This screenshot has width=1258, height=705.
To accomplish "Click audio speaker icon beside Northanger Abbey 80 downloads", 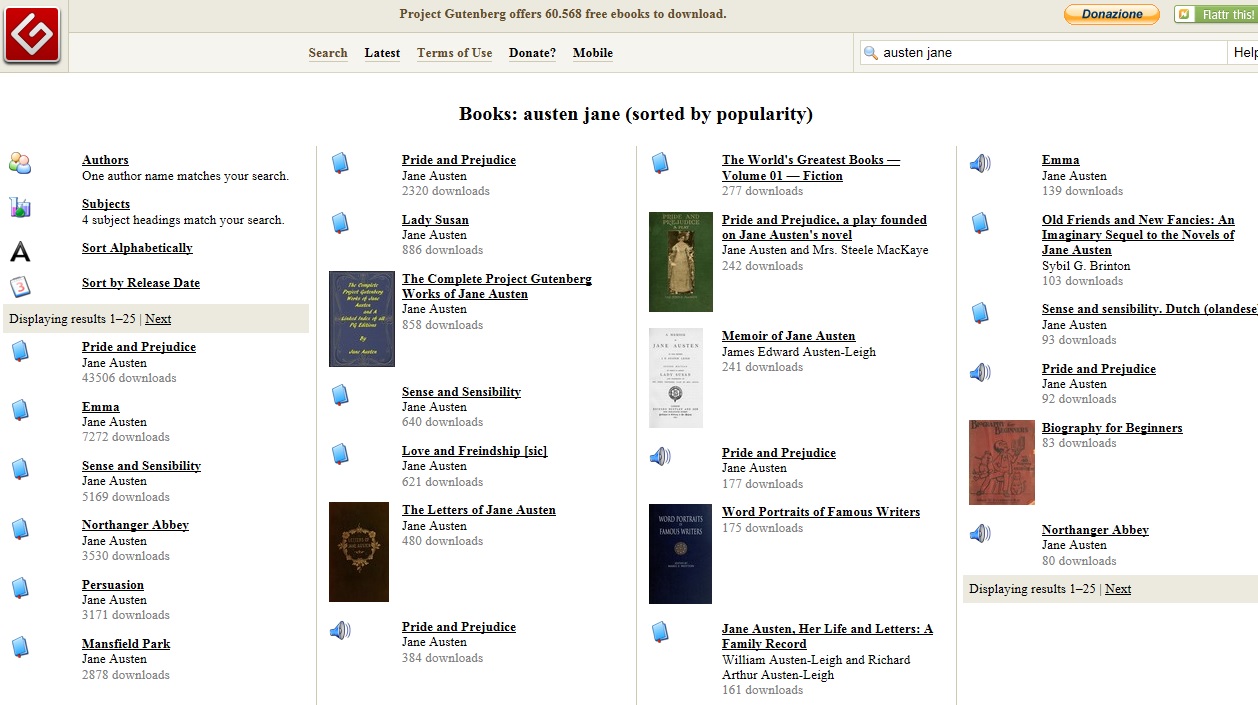I will point(980,533).
